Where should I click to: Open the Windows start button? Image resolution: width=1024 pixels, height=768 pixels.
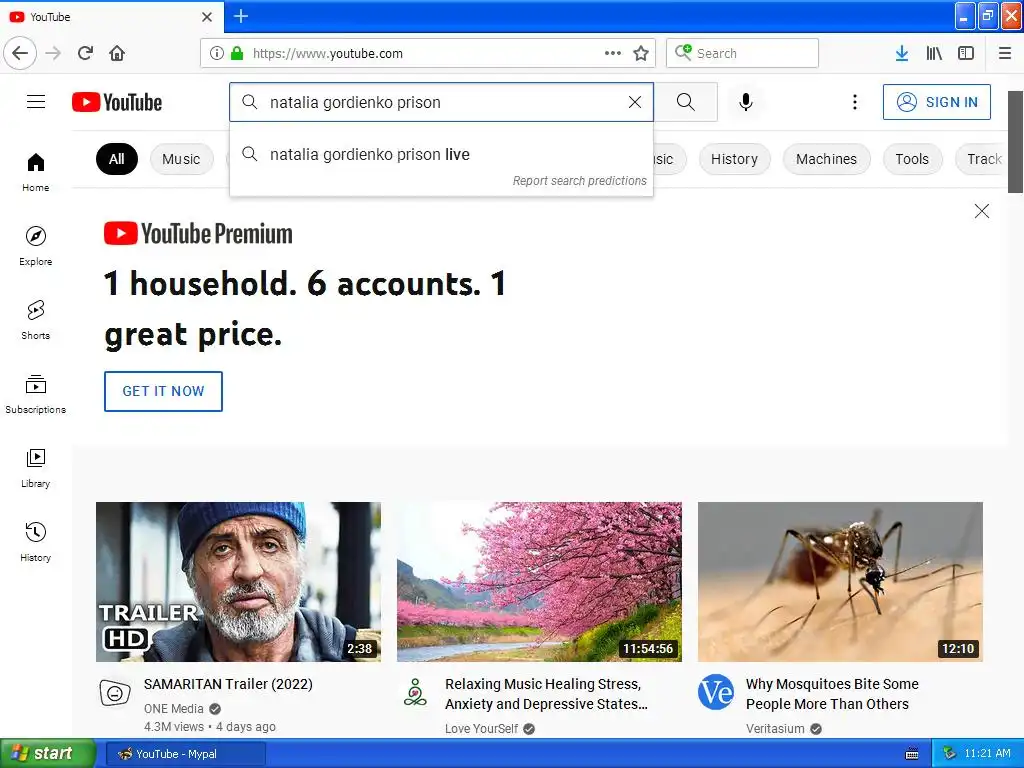pos(46,754)
